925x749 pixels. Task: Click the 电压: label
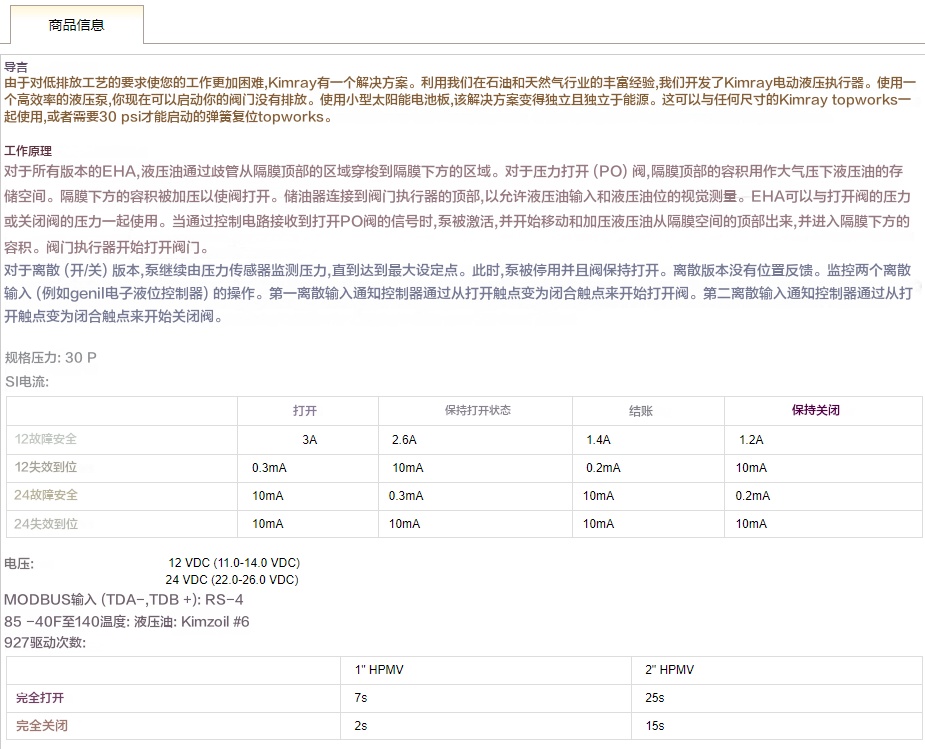click(19, 564)
